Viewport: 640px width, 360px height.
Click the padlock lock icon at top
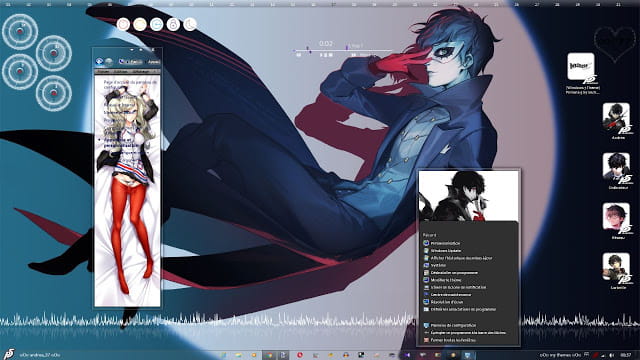[173, 24]
